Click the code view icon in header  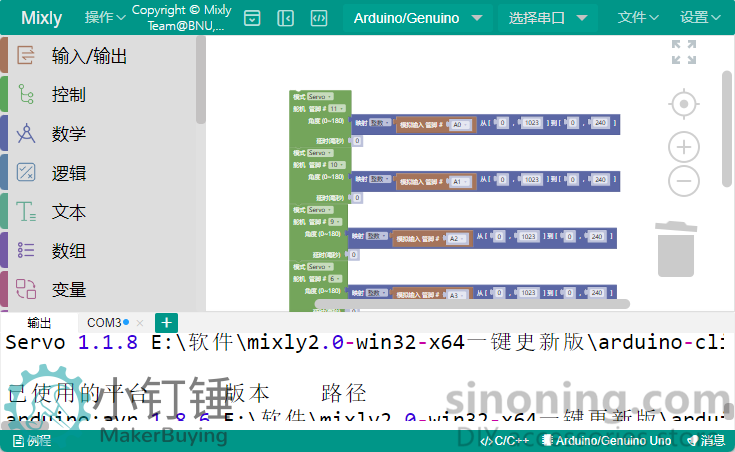point(319,18)
